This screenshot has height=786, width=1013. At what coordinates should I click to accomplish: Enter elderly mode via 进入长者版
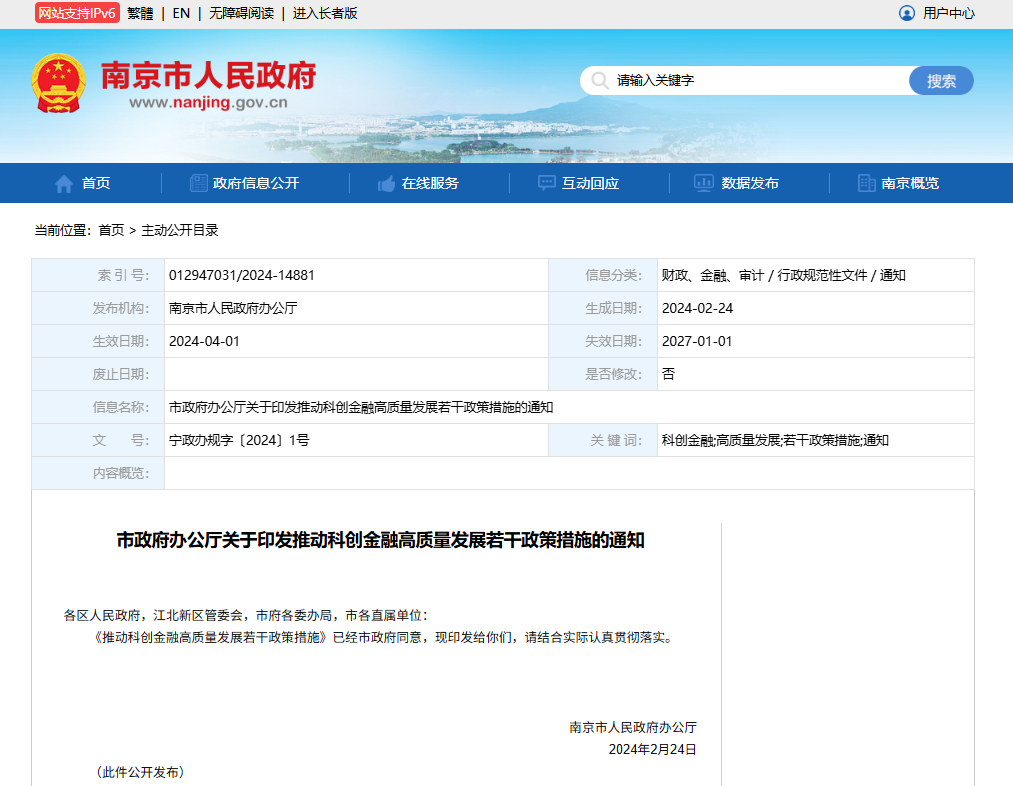323,13
